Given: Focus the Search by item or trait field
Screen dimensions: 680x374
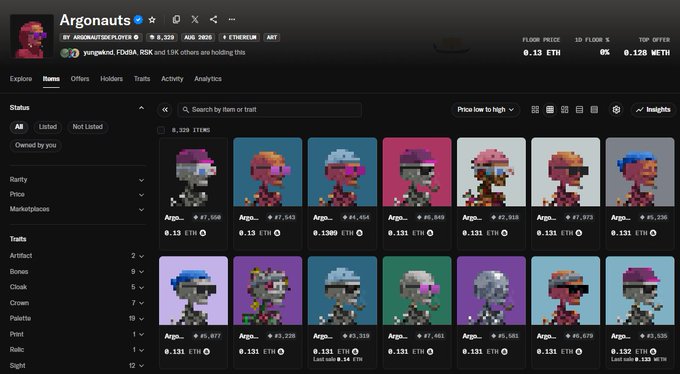Looking at the screenshot, I should pos(269,110).
